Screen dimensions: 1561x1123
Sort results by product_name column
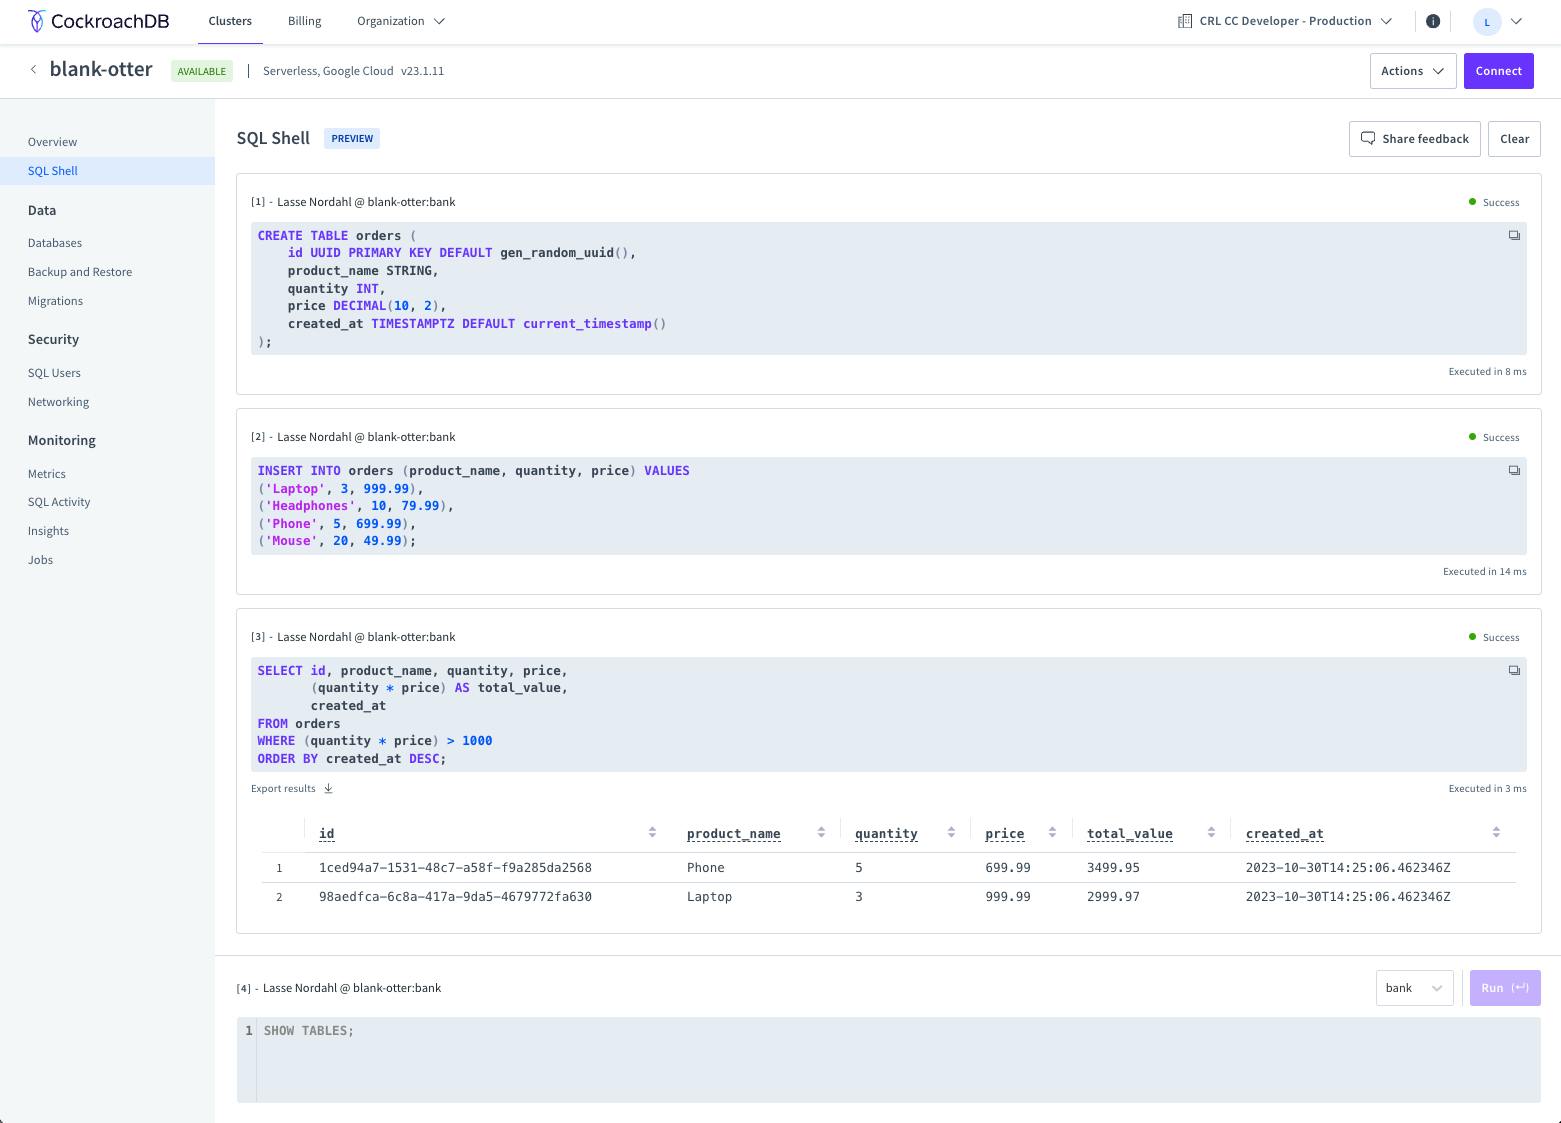coord(821,833)
